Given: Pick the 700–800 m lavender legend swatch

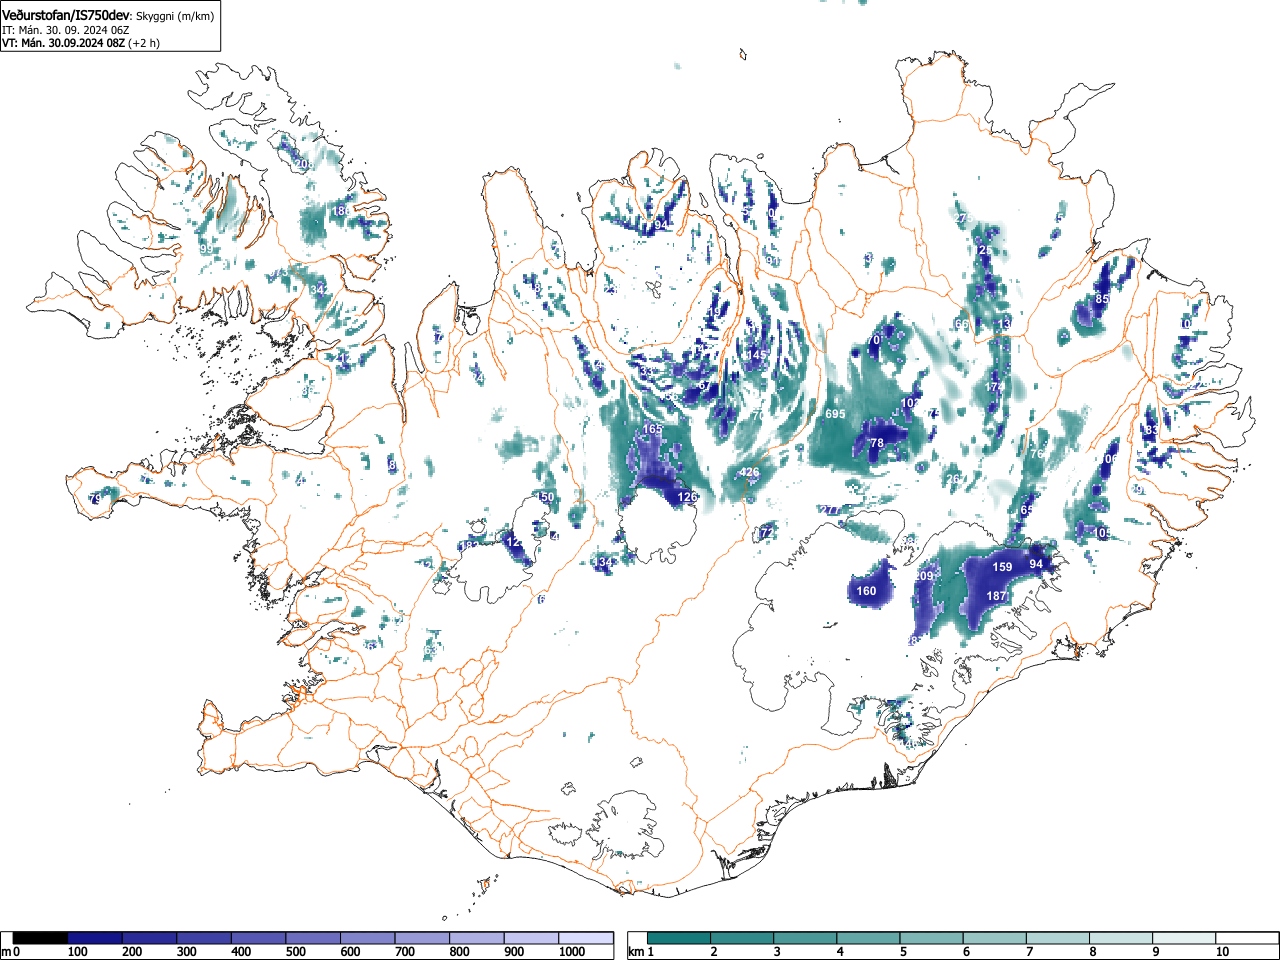Looking at the screenshot, I should tap(422, 938).
